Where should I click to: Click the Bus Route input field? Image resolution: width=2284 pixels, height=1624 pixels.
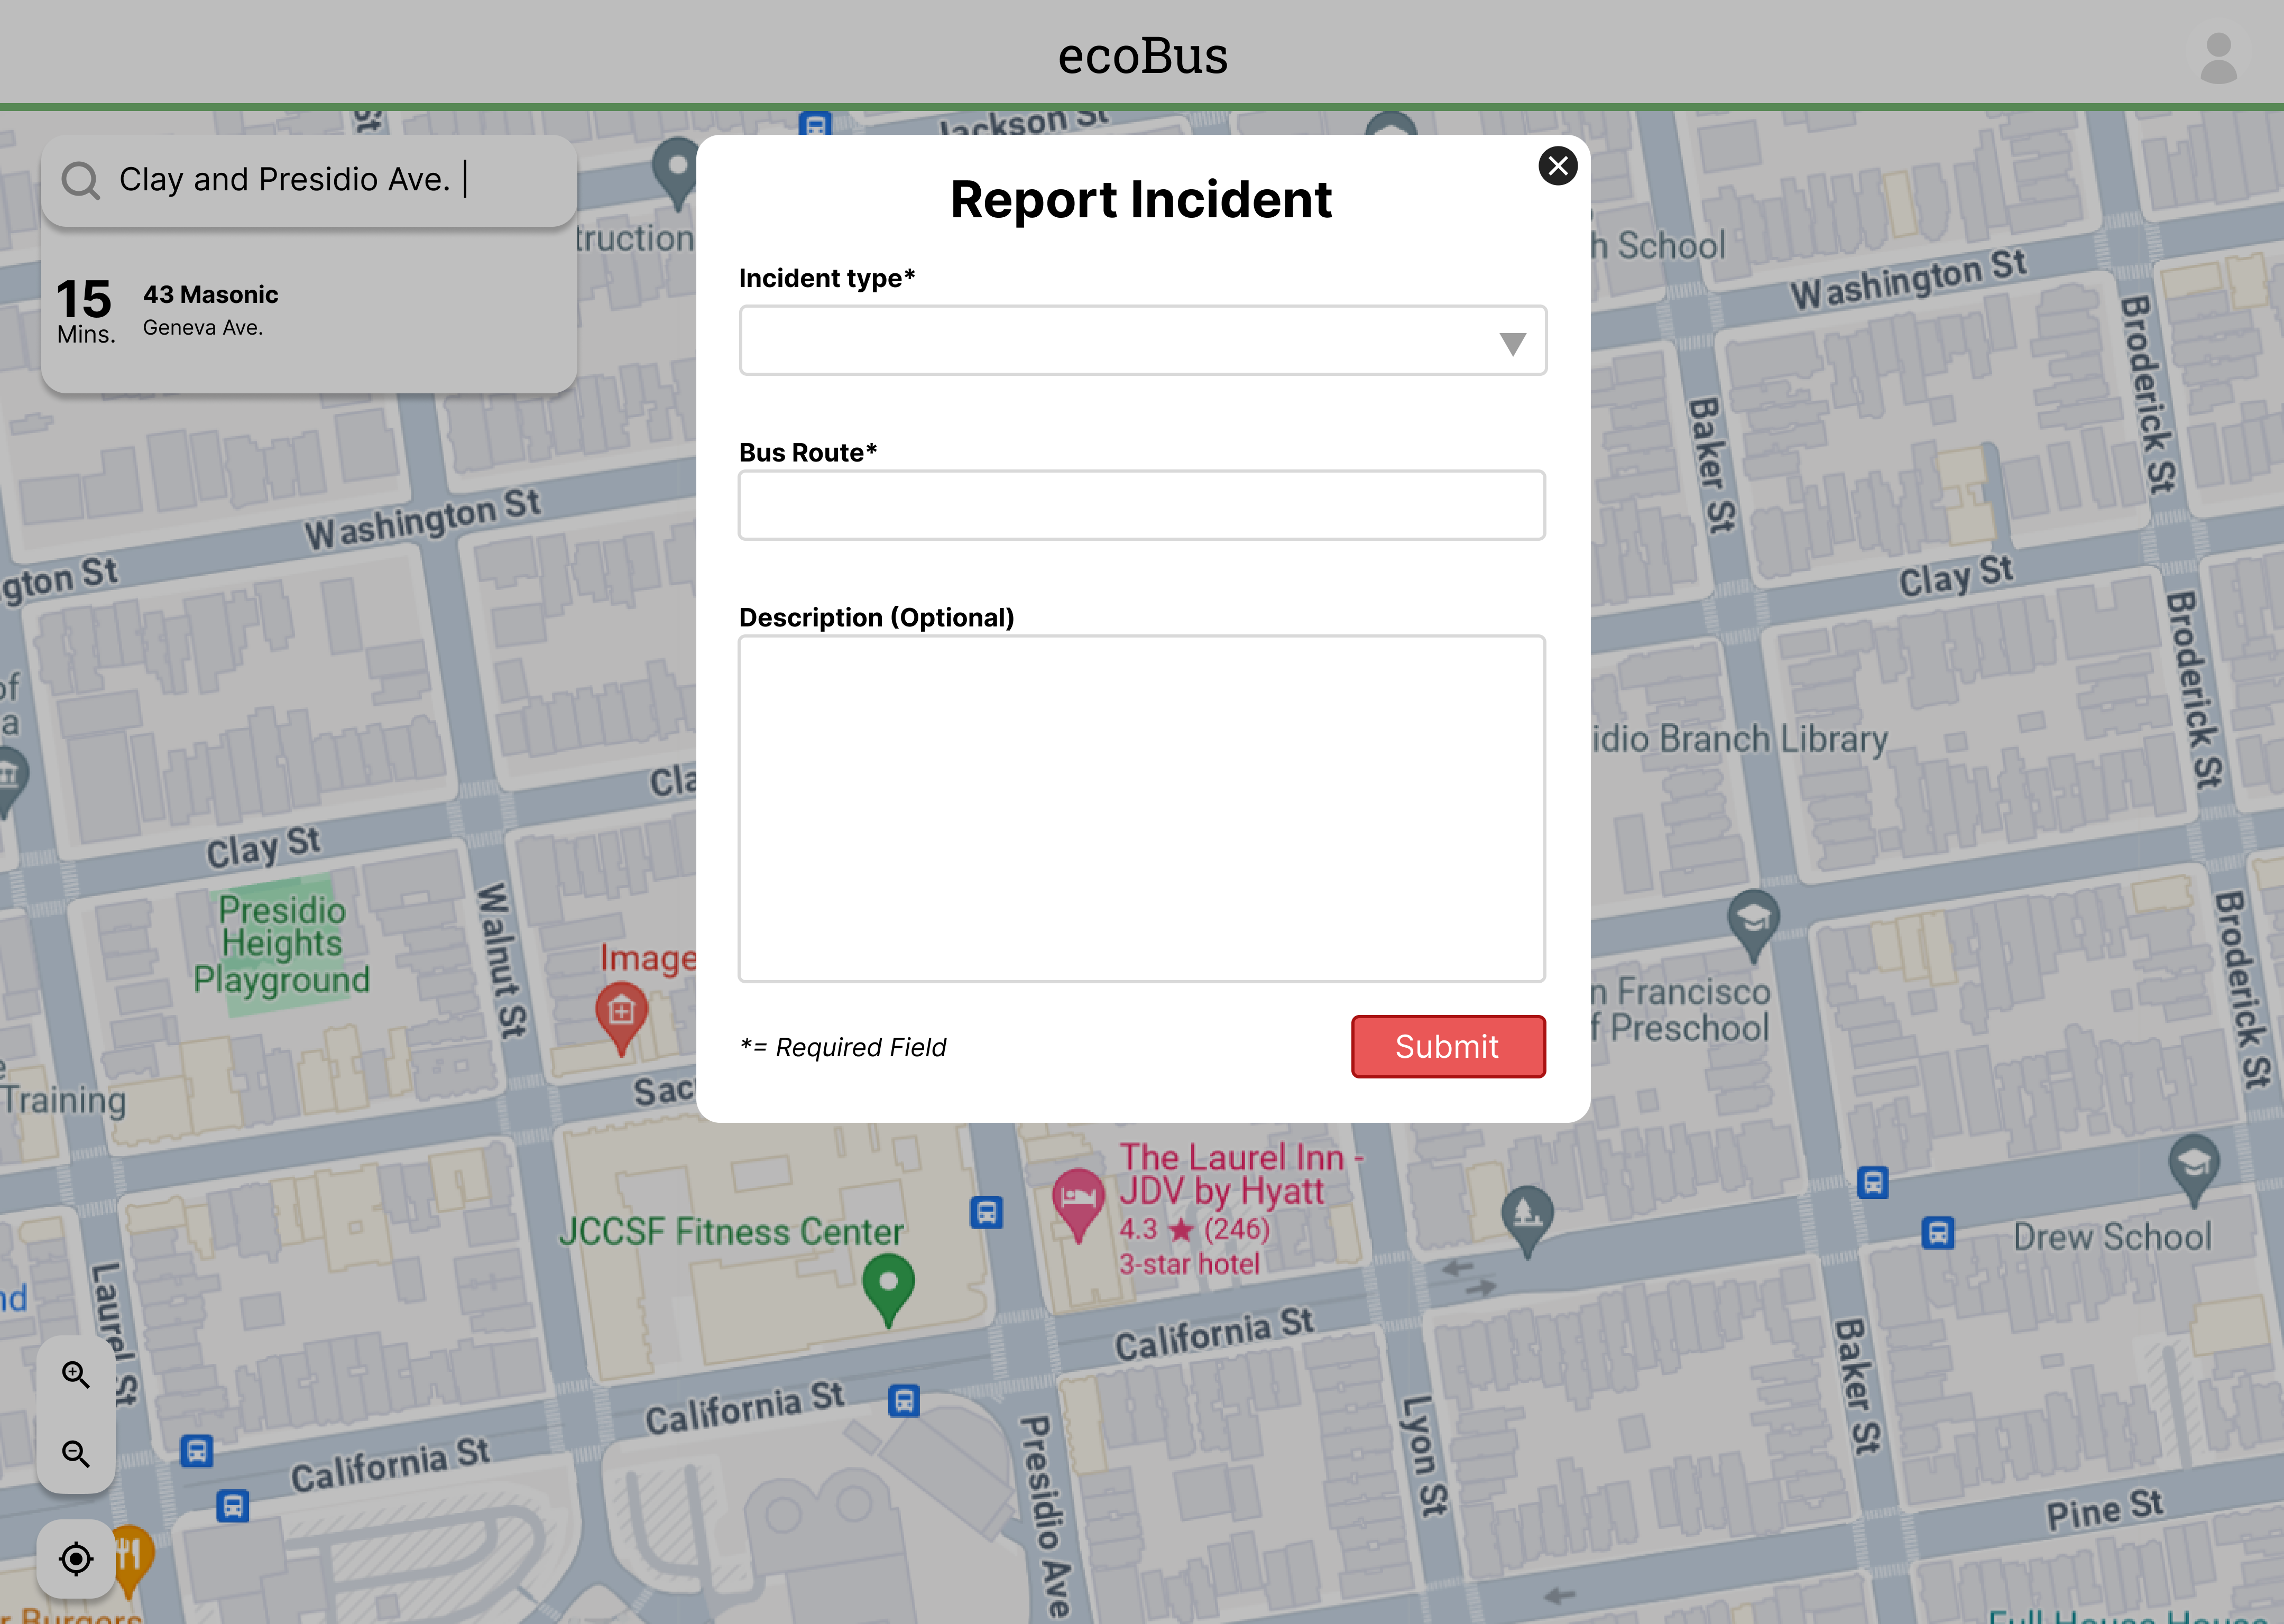(x=1141, y=505)
